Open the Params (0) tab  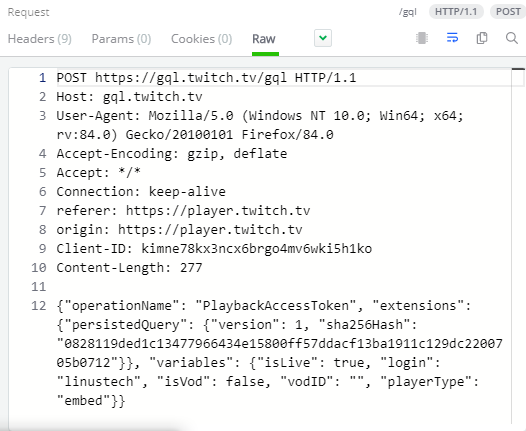tap(121, 39)
